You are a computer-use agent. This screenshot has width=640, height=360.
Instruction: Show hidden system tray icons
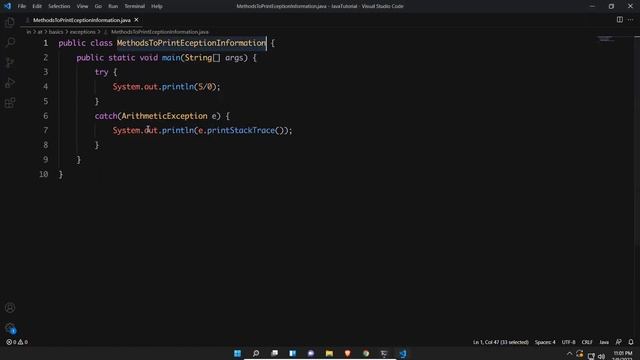569,354
